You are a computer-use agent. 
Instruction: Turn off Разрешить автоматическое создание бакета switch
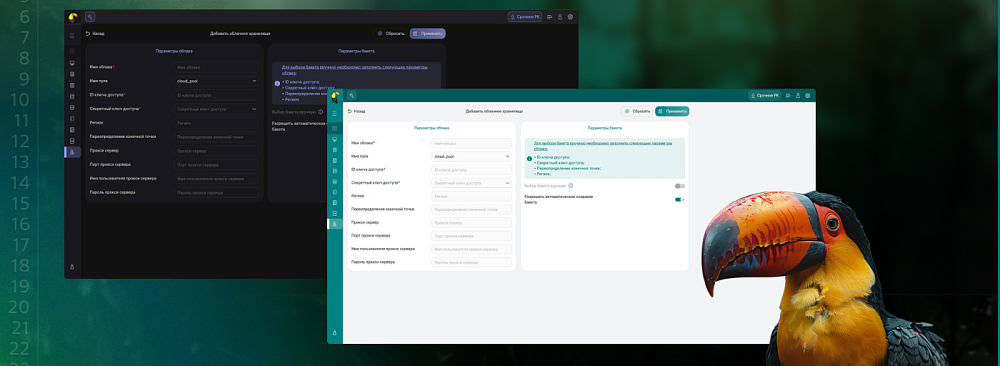point(680,200)
